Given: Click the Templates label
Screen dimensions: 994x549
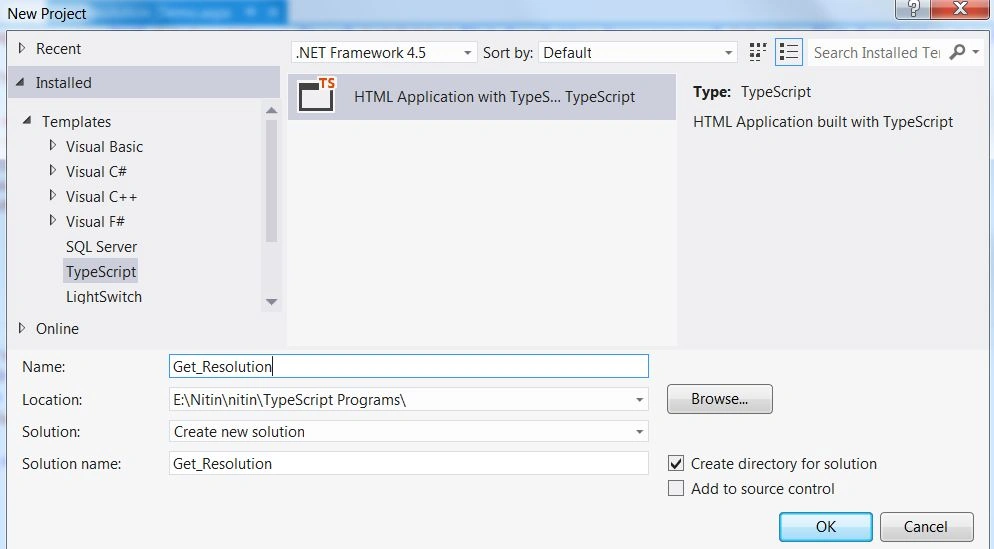Looking at the screenshot, I should [76, 121].
